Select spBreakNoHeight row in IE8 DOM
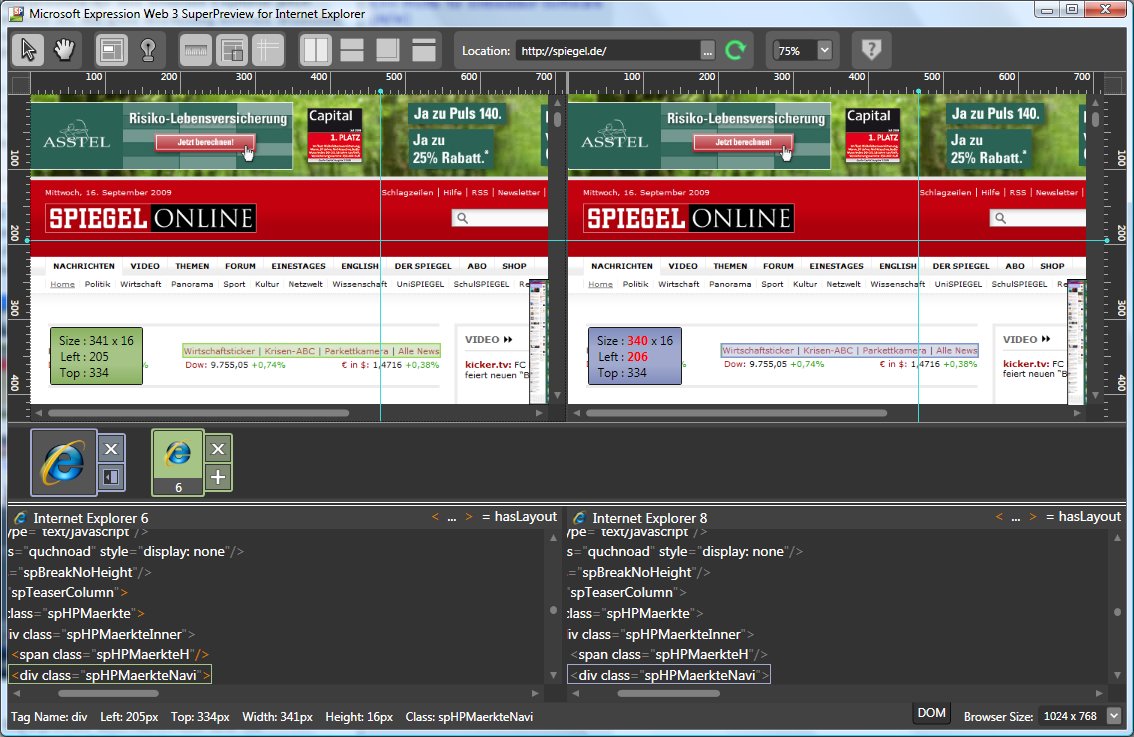Screen dimensions: 1134x737 pyautogui.click(x=639, y=572)
